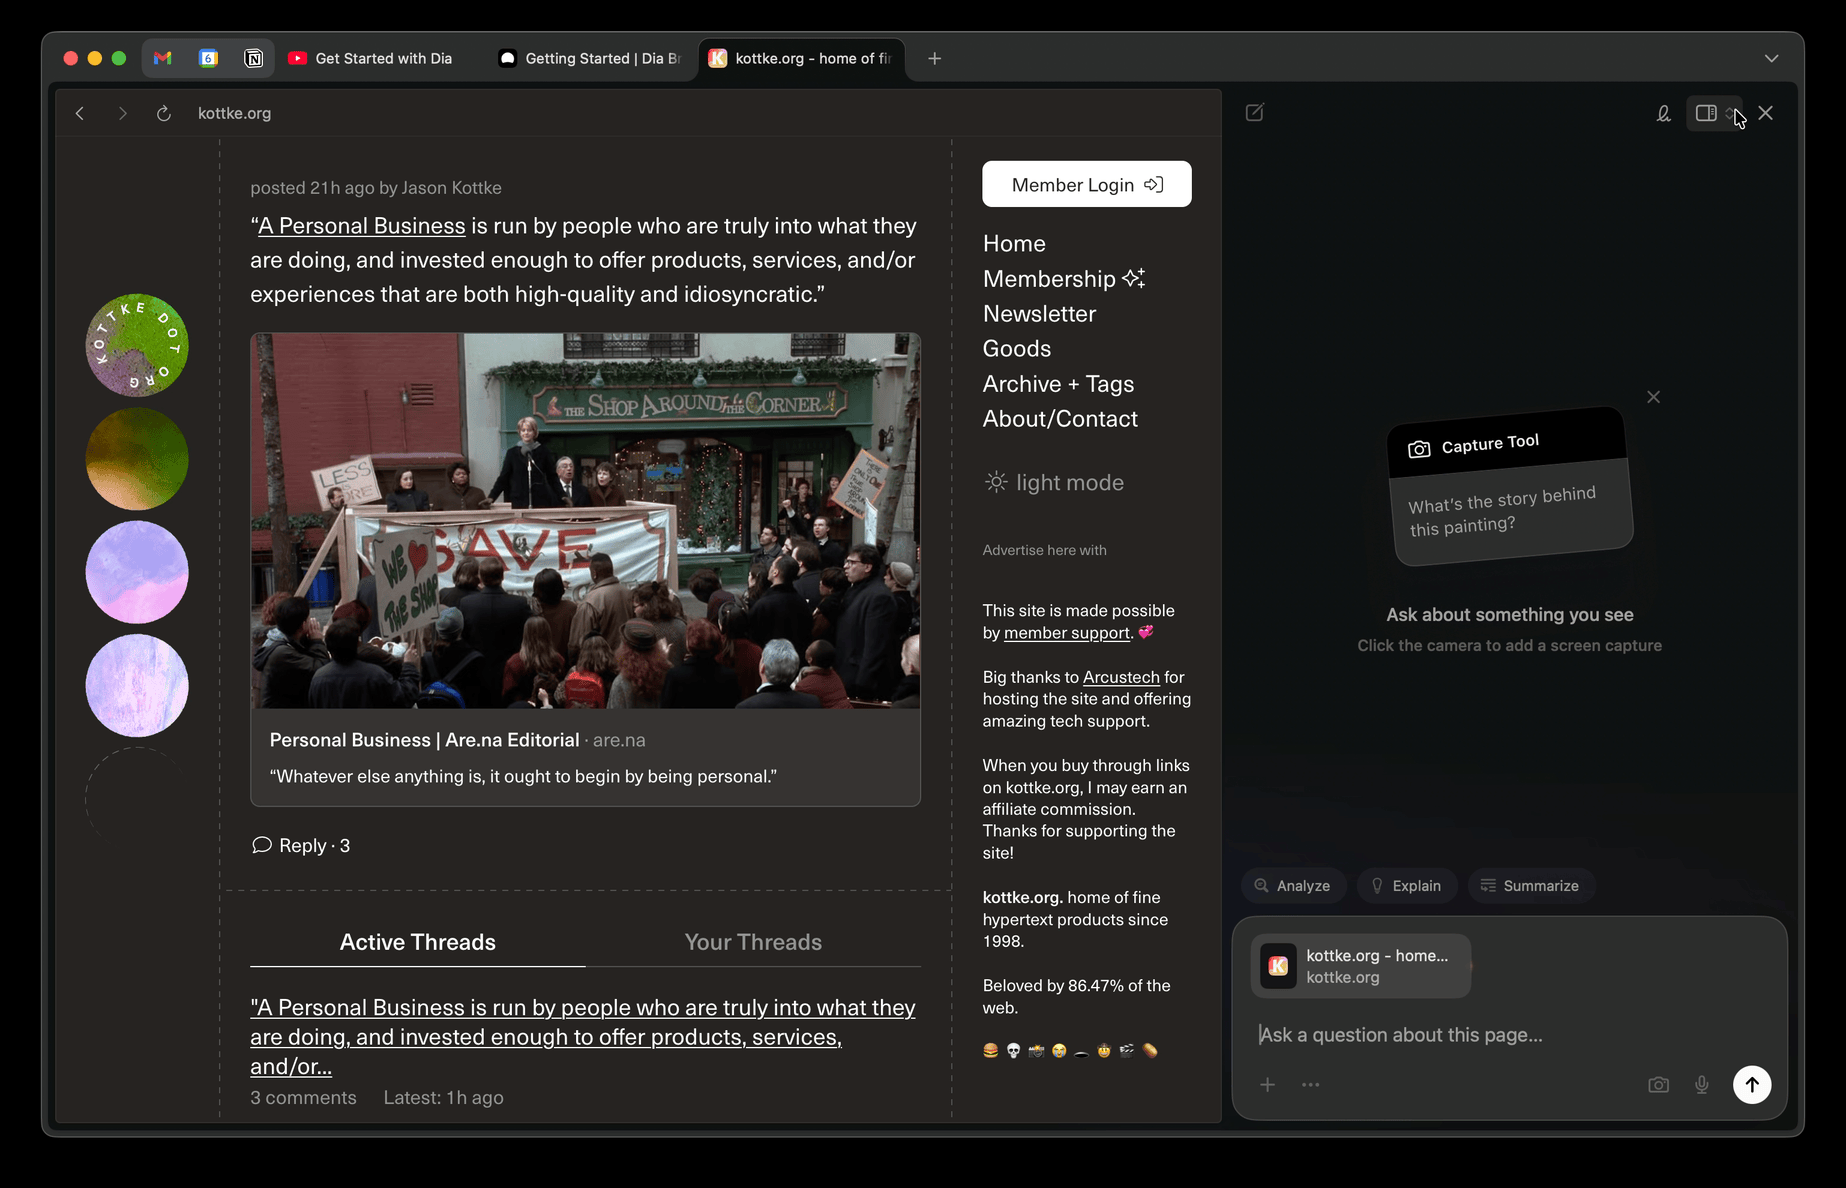Click the Shop Around the Corner image
1846x1188 pixels.
(x=585, y=521)
